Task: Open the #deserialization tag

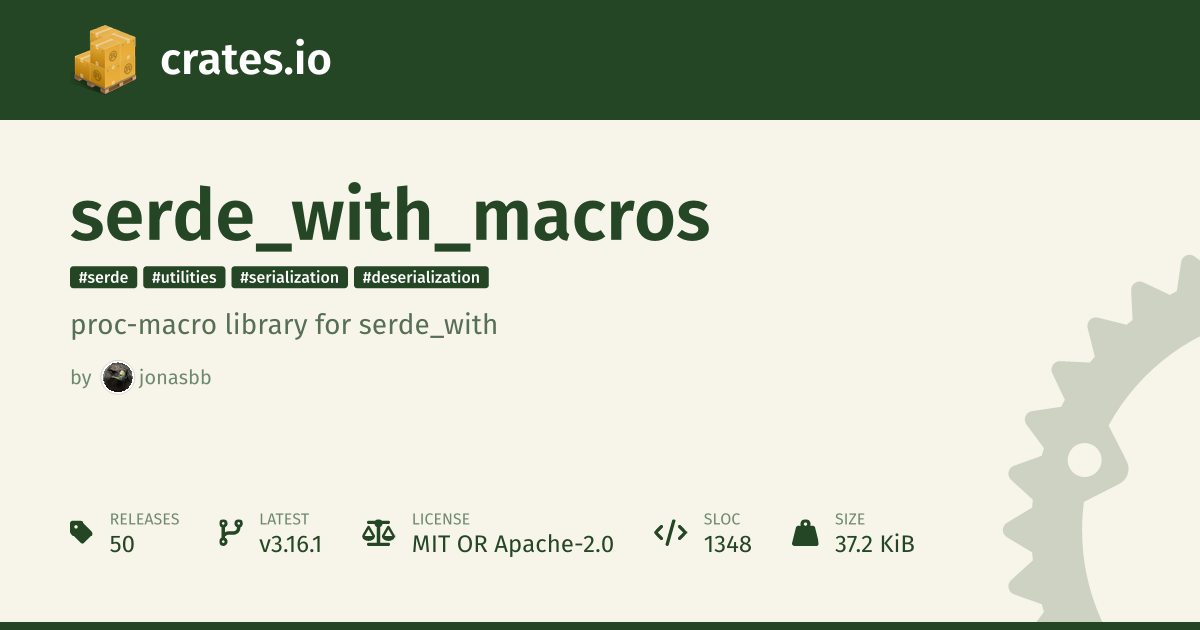Action: pos(421,277)
